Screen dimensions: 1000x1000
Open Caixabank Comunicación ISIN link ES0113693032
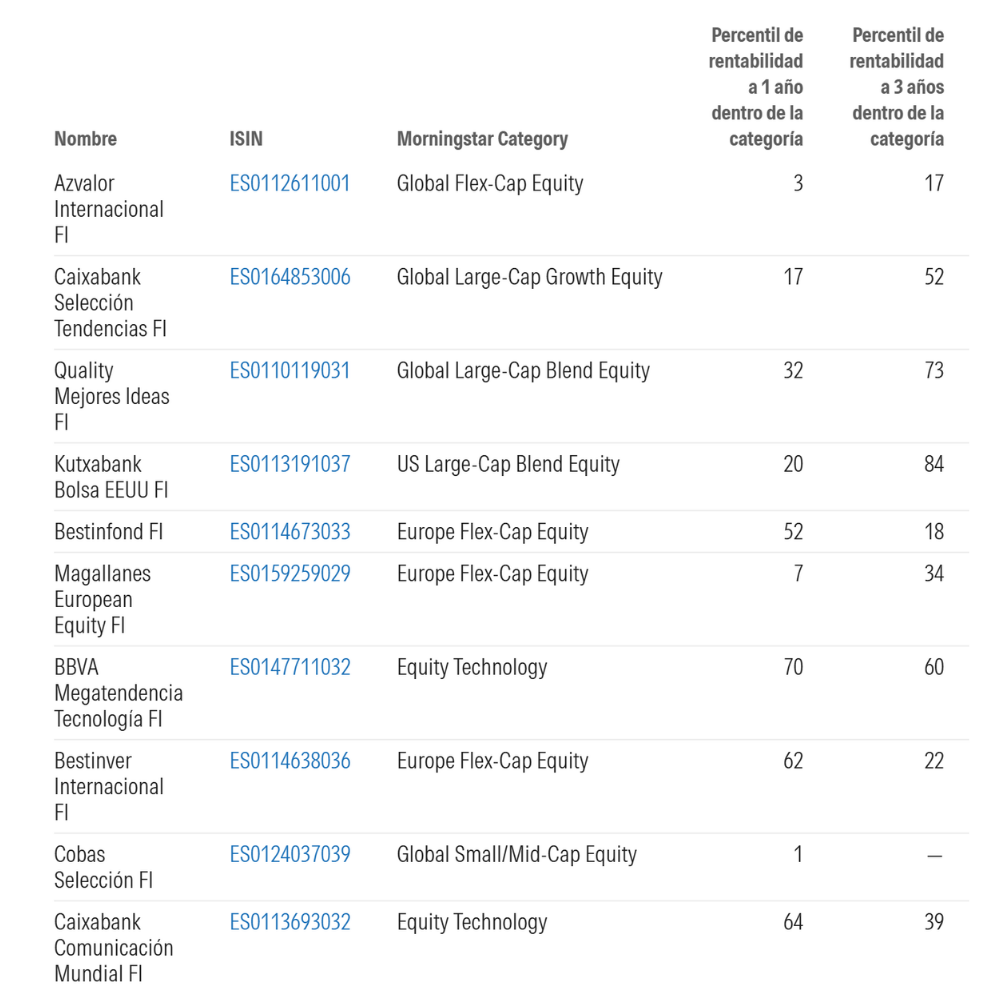(x=290, y=922)
